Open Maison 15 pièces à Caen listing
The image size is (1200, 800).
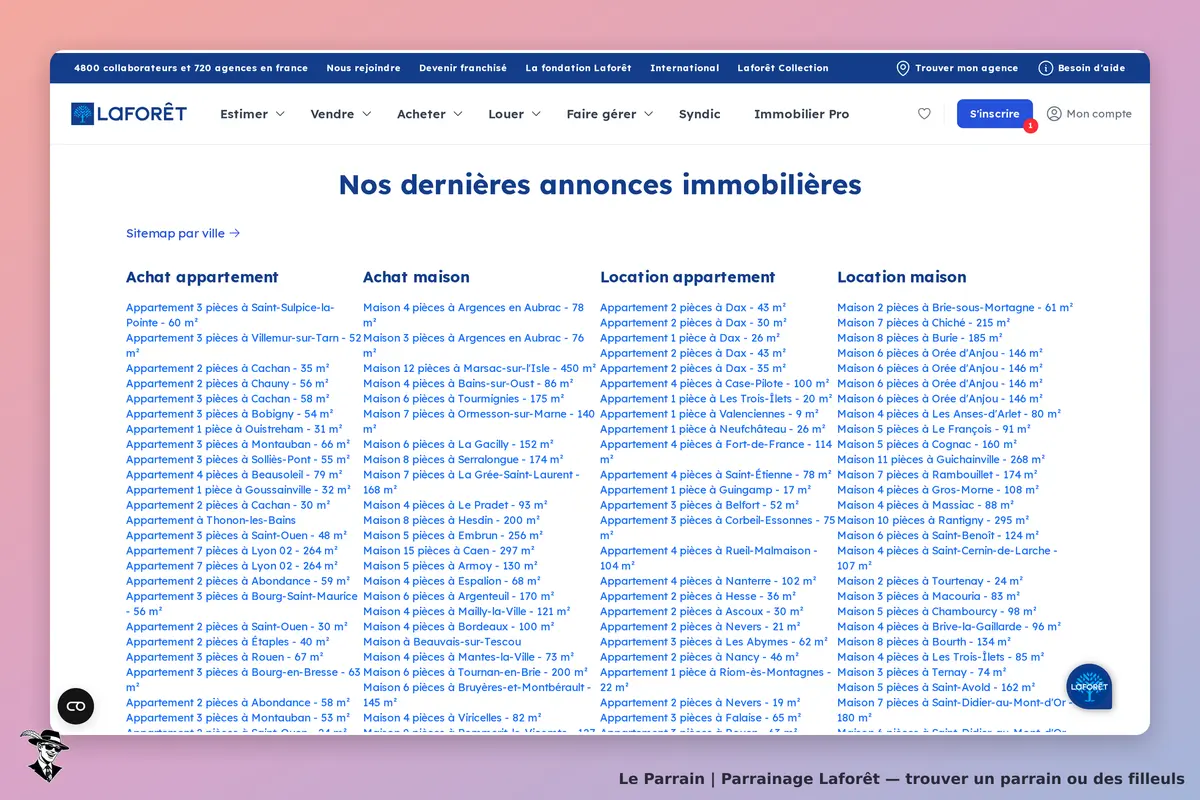tap(449, 551)
